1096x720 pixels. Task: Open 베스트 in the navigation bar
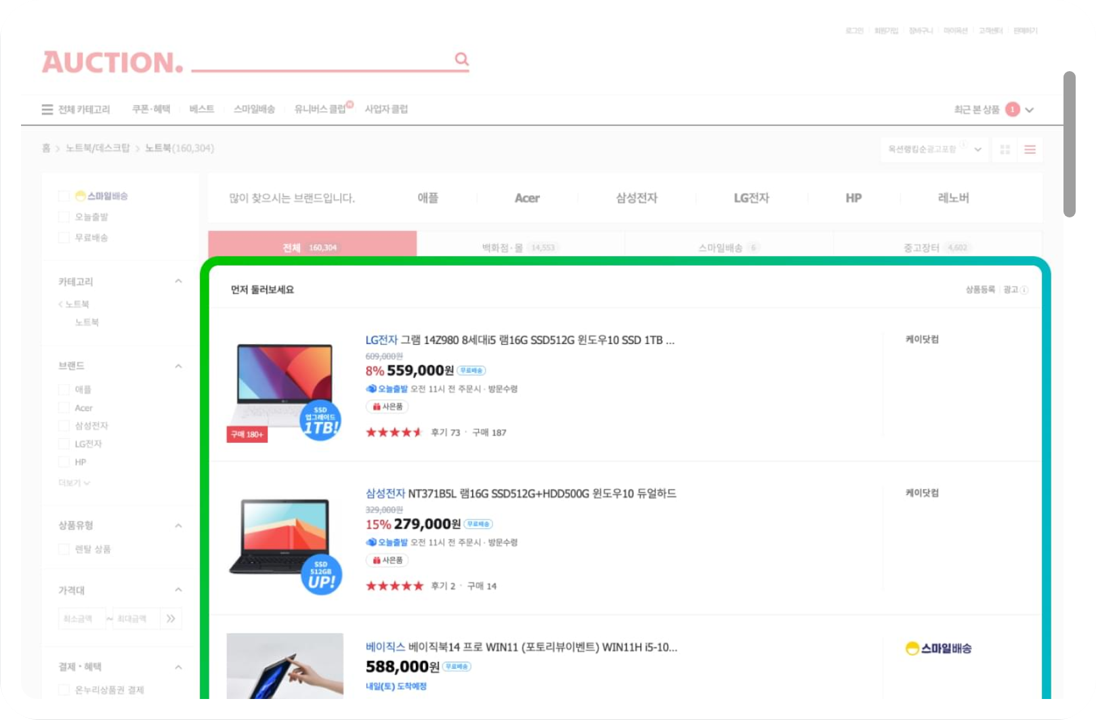(x=202, y=109)
